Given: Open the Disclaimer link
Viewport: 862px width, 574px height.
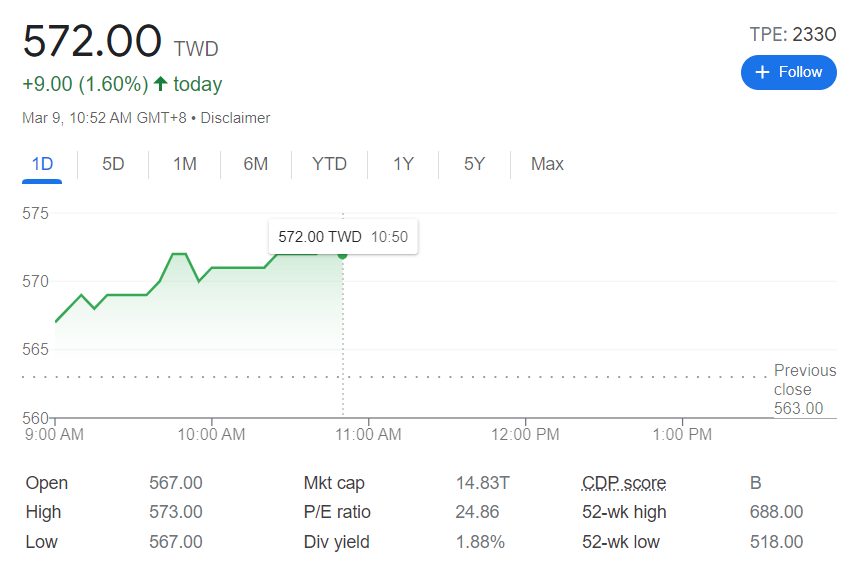Looking at the screenshot, I should (236, 118).
